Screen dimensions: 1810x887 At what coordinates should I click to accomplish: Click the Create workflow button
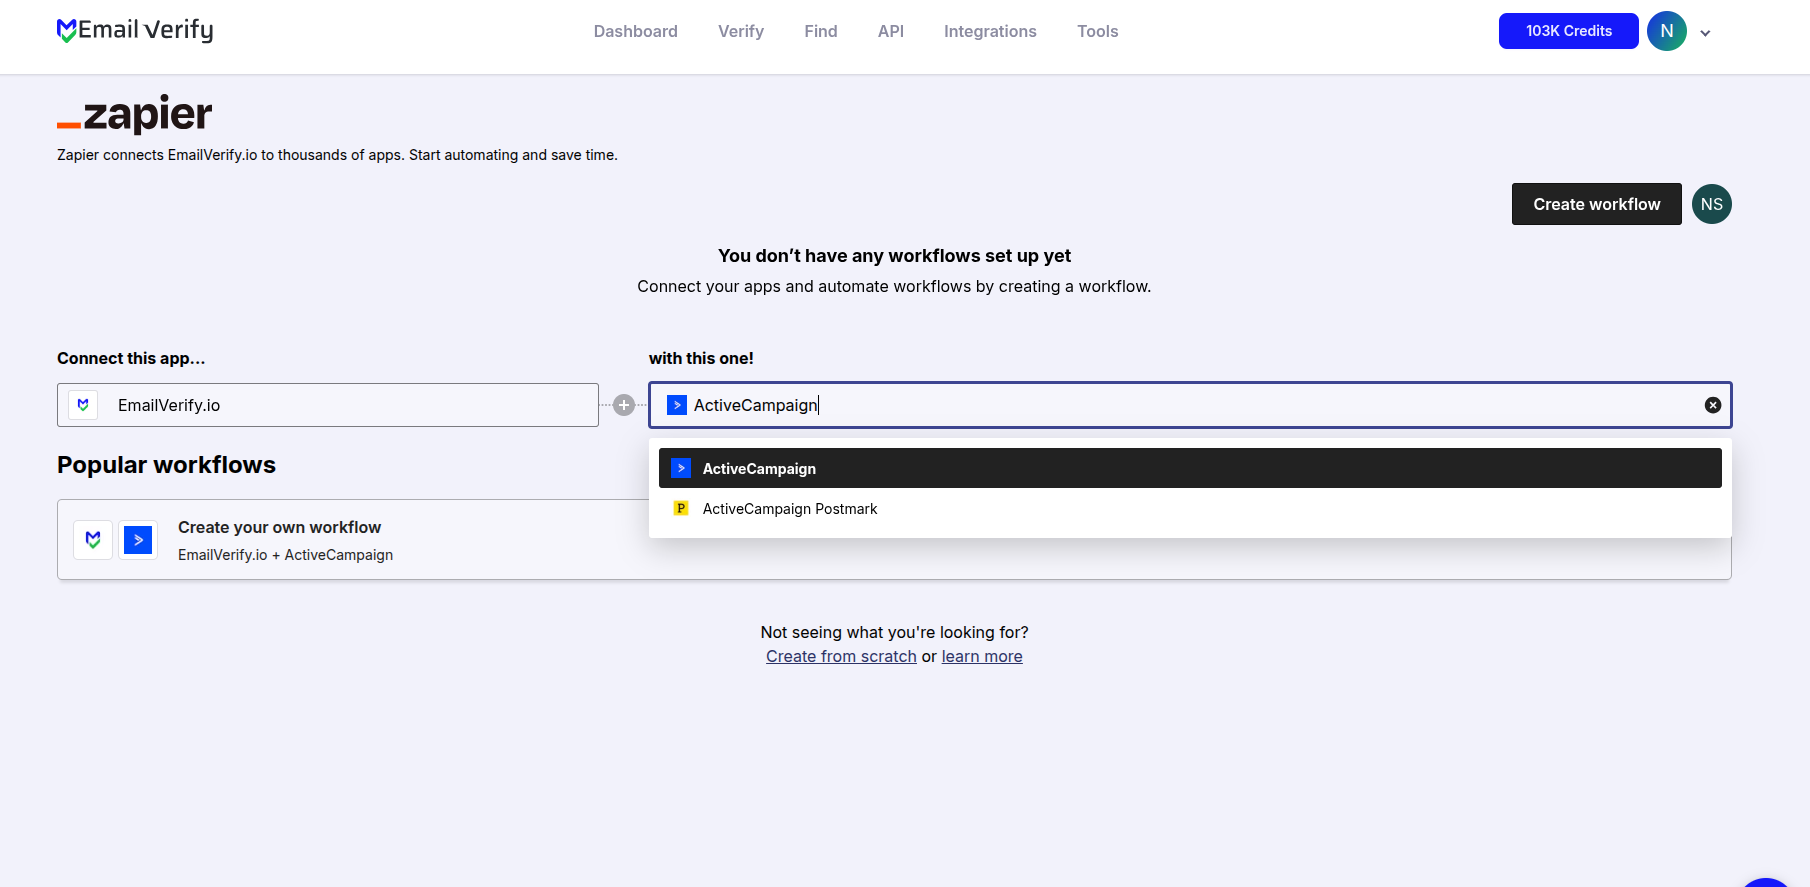pos(1597,204)
